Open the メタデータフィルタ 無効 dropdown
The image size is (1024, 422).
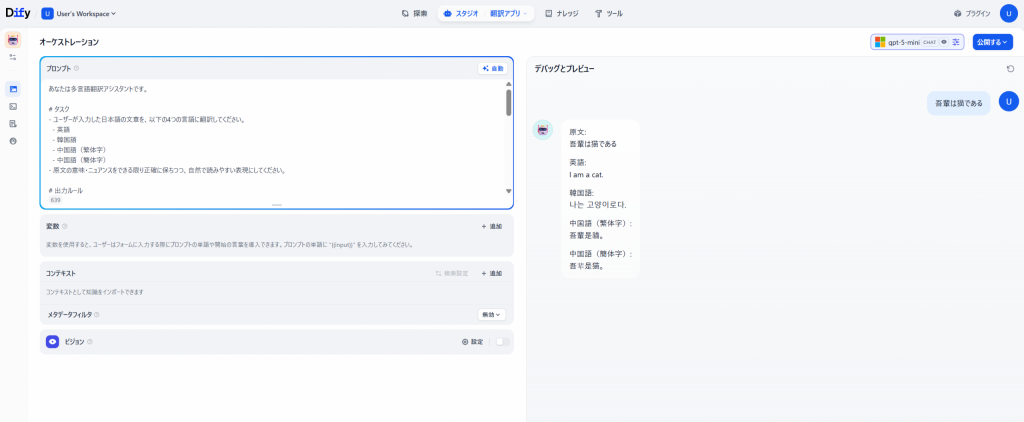point(491,314)
